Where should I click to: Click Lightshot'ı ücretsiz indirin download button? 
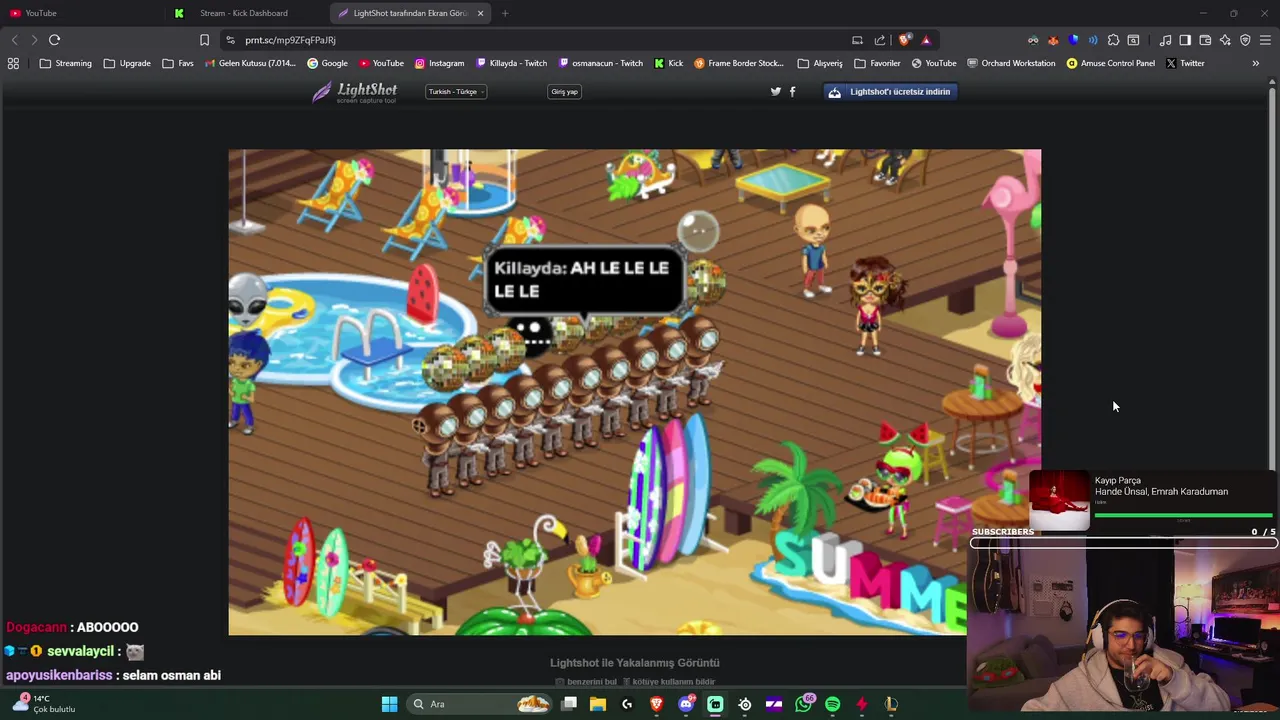pyautogui.click(x=890, y=91)
